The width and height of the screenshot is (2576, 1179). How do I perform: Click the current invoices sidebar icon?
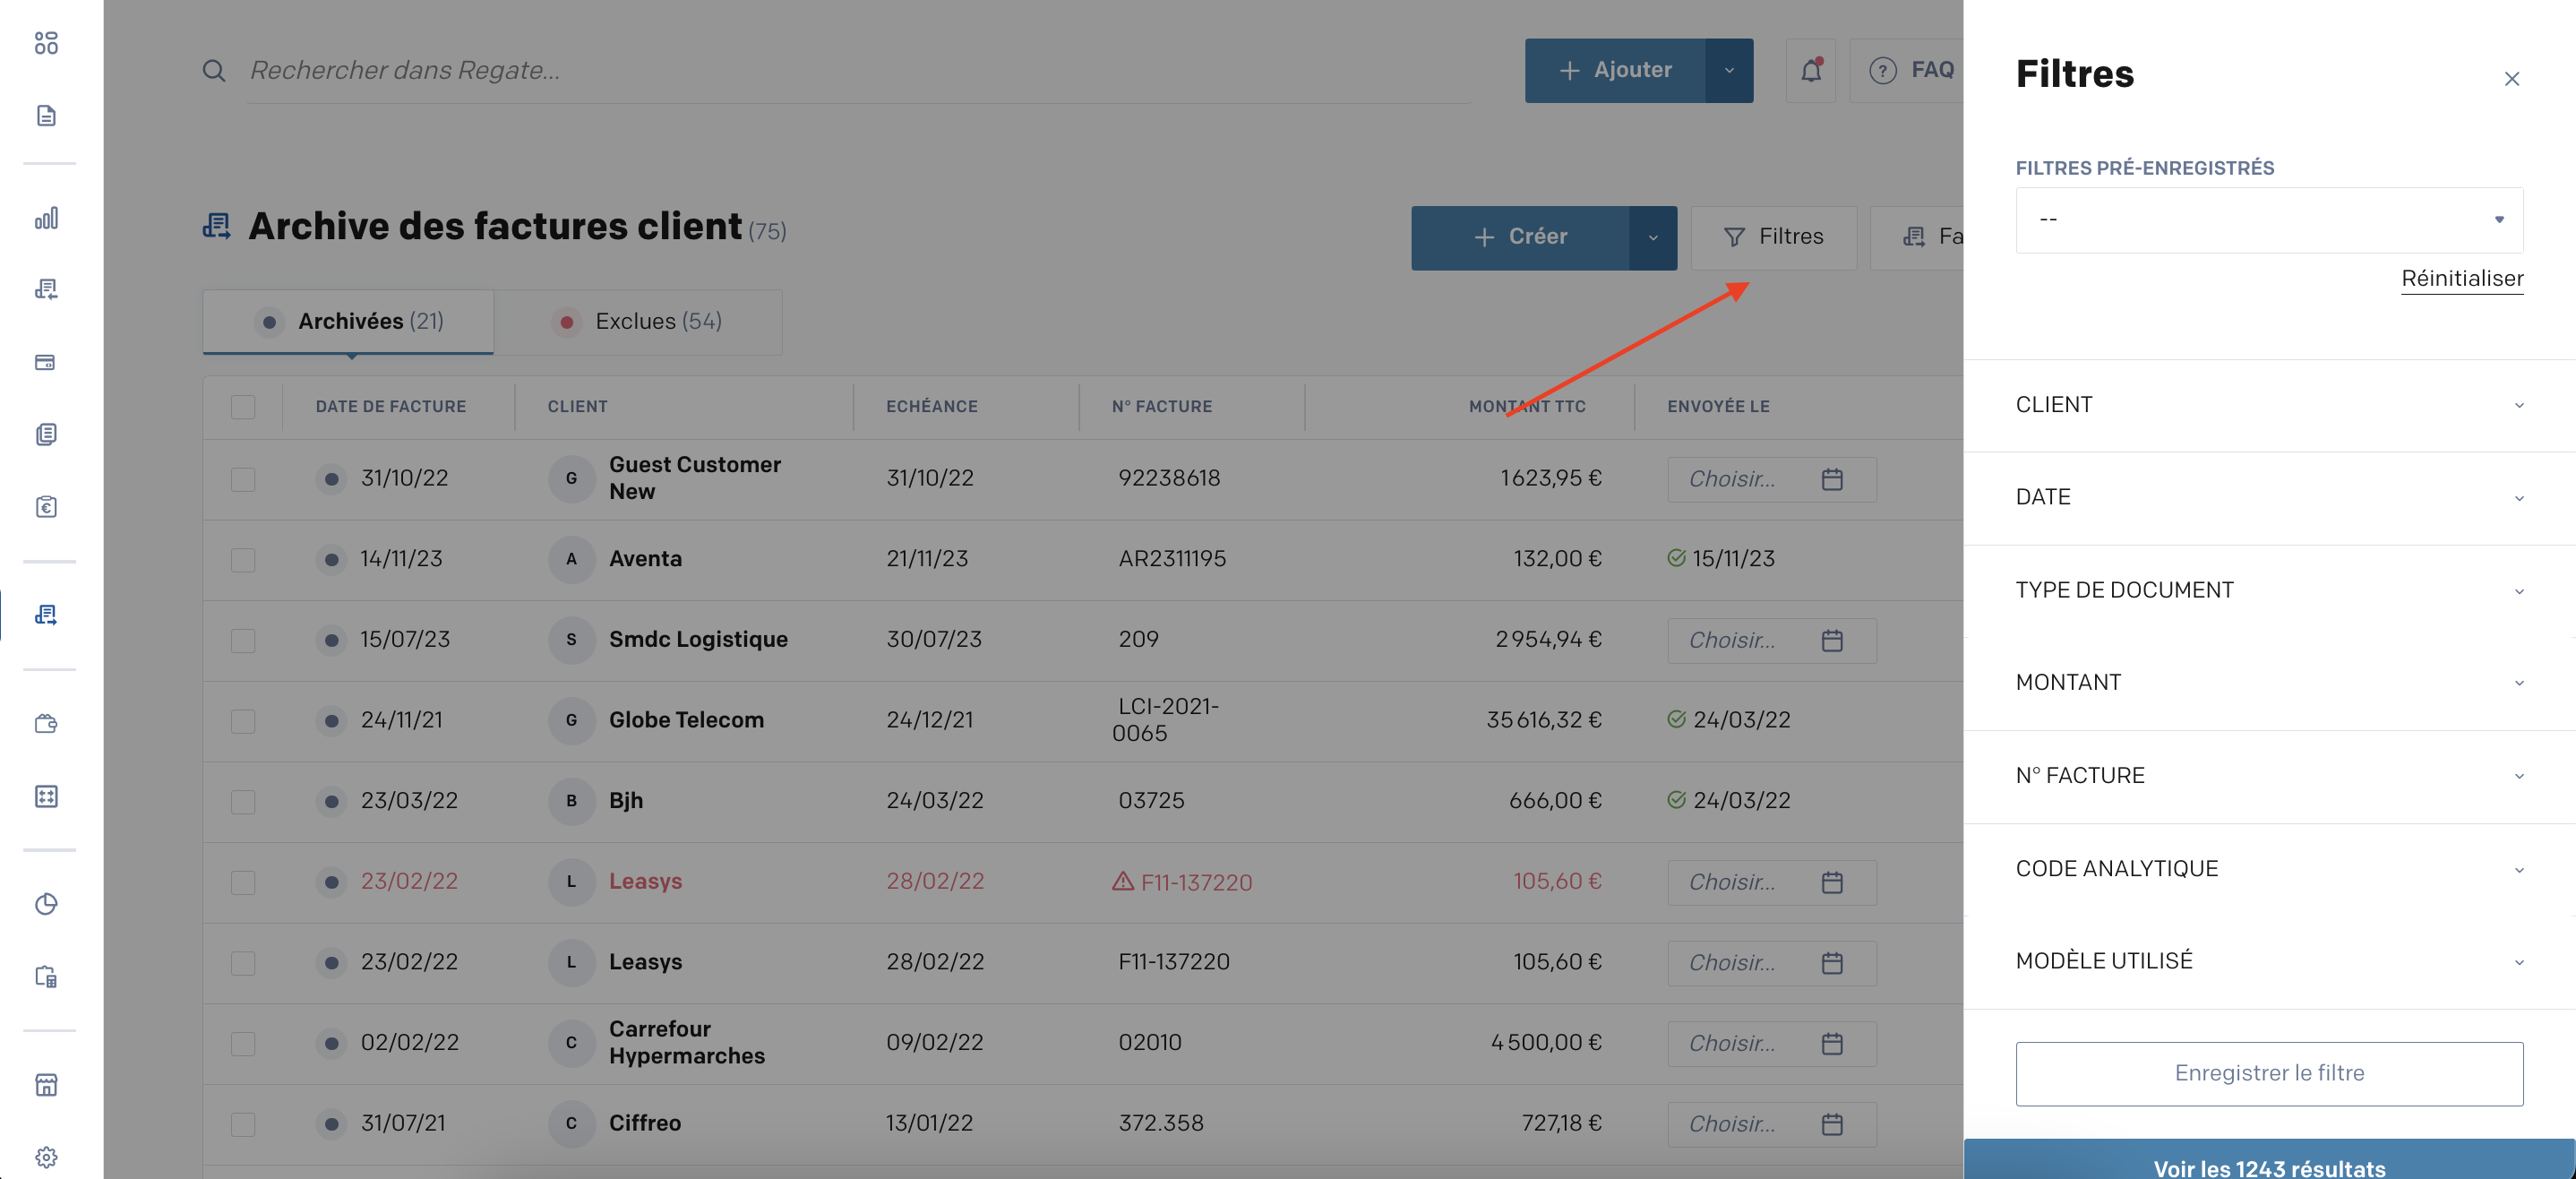point(46,614)
